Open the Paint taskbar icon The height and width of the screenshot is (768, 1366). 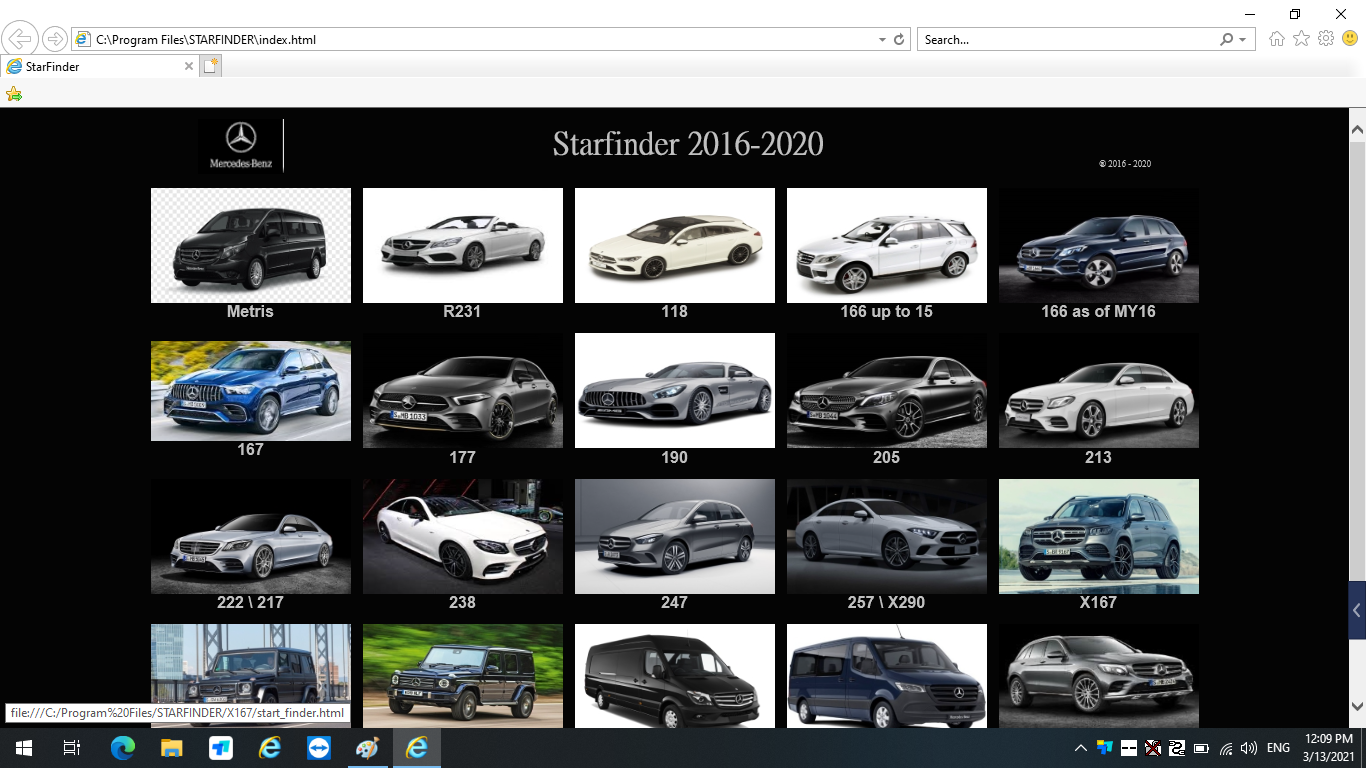coord(367,748)
